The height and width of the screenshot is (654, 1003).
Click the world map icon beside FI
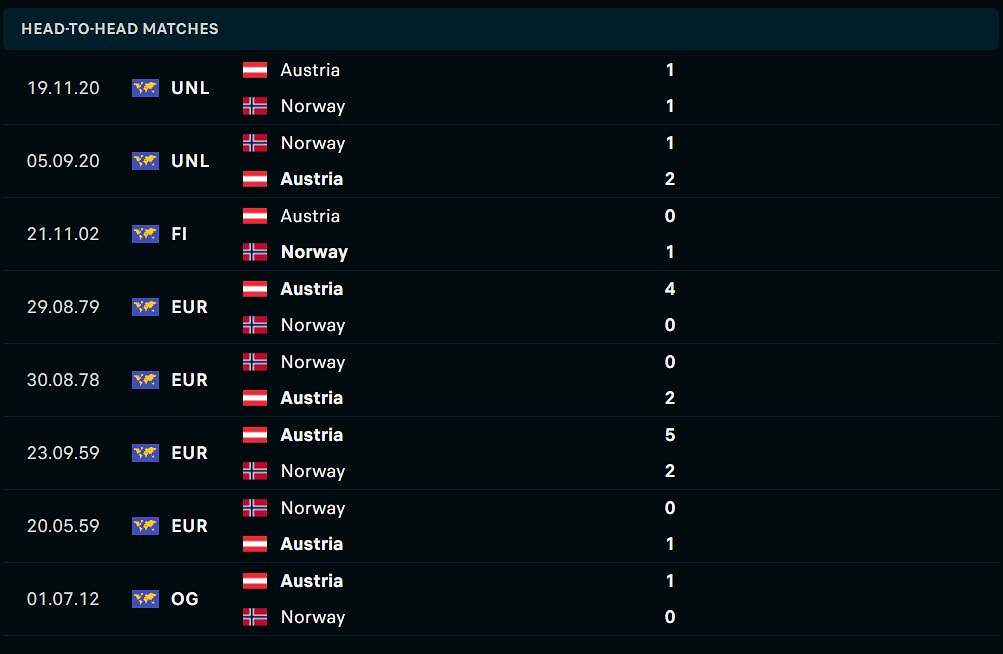[145, 234]
